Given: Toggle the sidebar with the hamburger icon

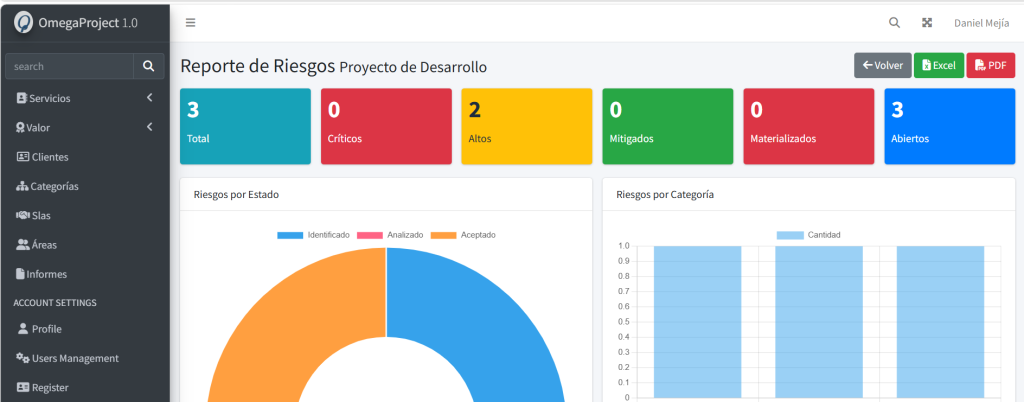Looking at the screenshot, I should point(191,23).
